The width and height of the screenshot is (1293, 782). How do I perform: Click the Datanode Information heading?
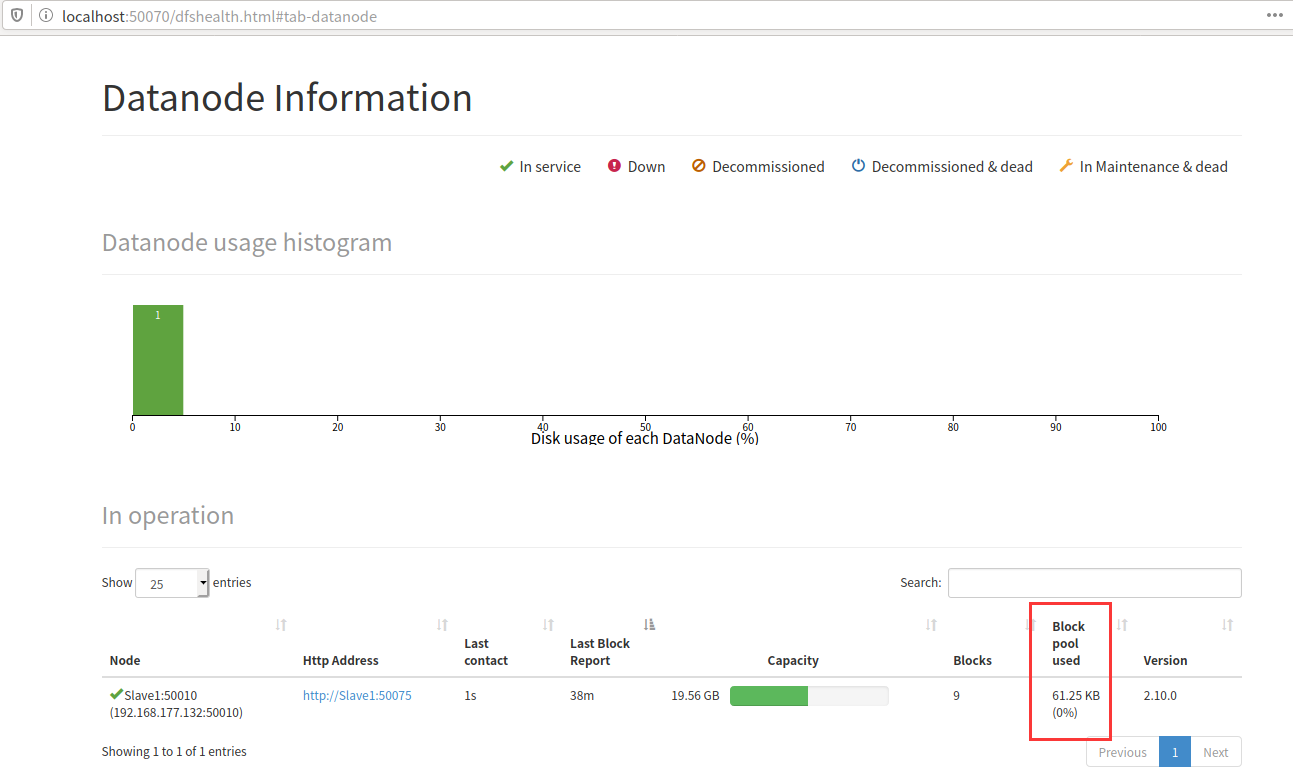click(x=287, y=98)
